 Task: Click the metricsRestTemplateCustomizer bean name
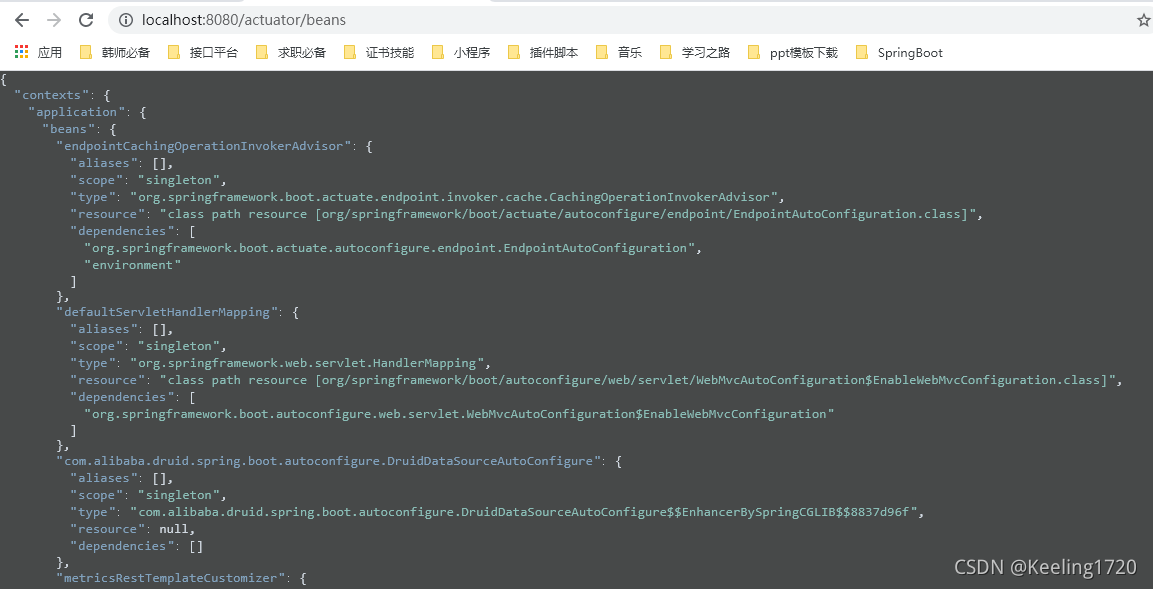[171, 578]
